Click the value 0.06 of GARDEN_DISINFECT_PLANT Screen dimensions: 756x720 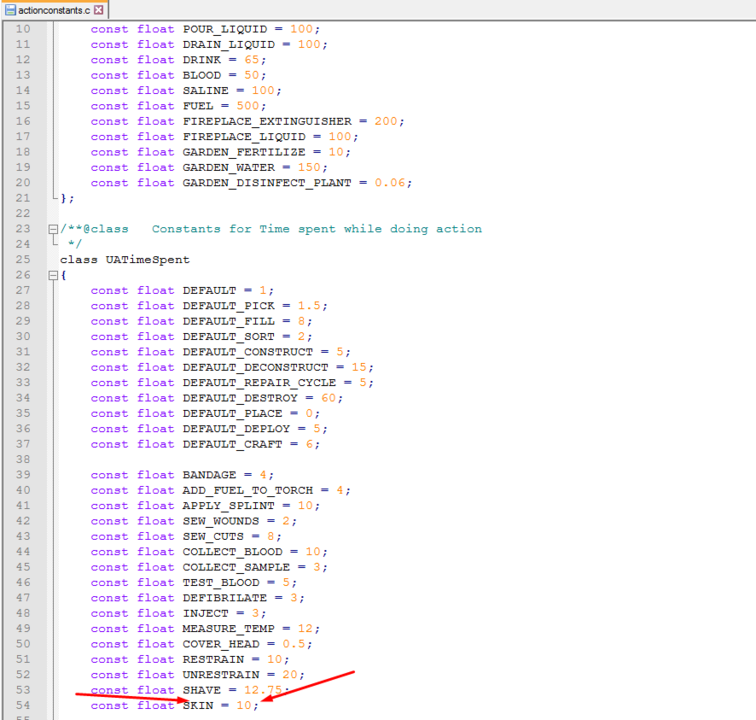[390, 183]
